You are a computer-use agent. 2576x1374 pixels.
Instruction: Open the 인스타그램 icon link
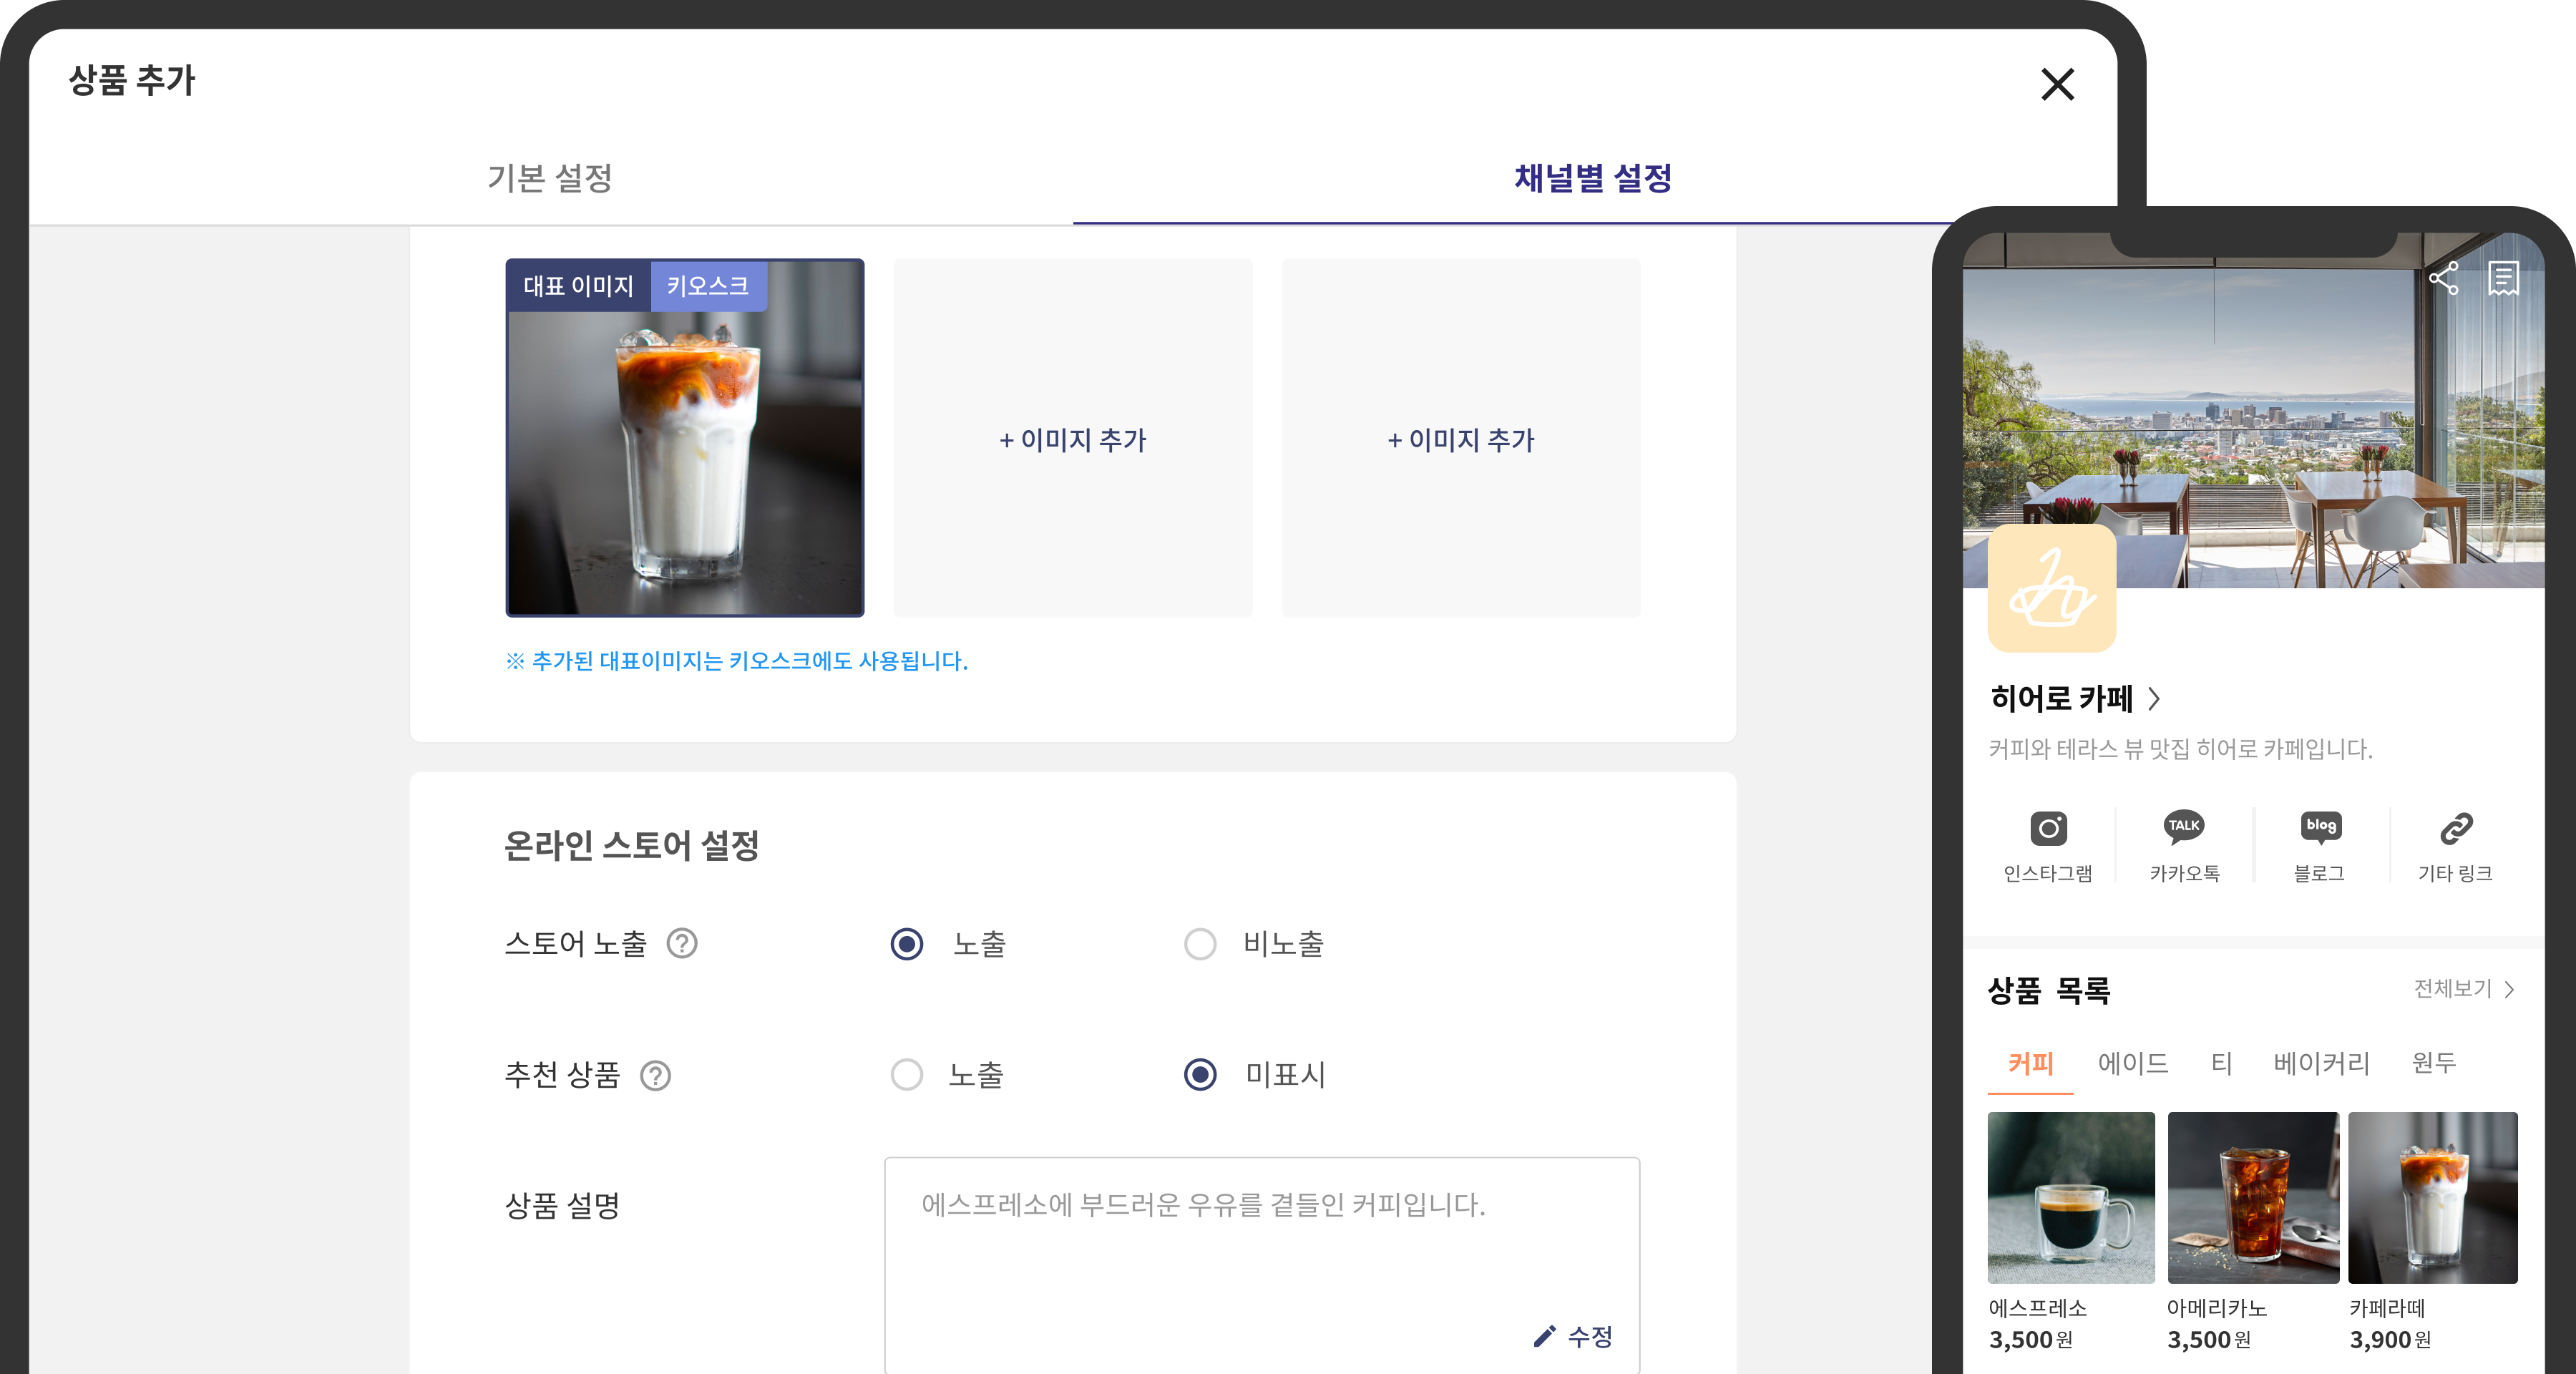pos(2048,828)
